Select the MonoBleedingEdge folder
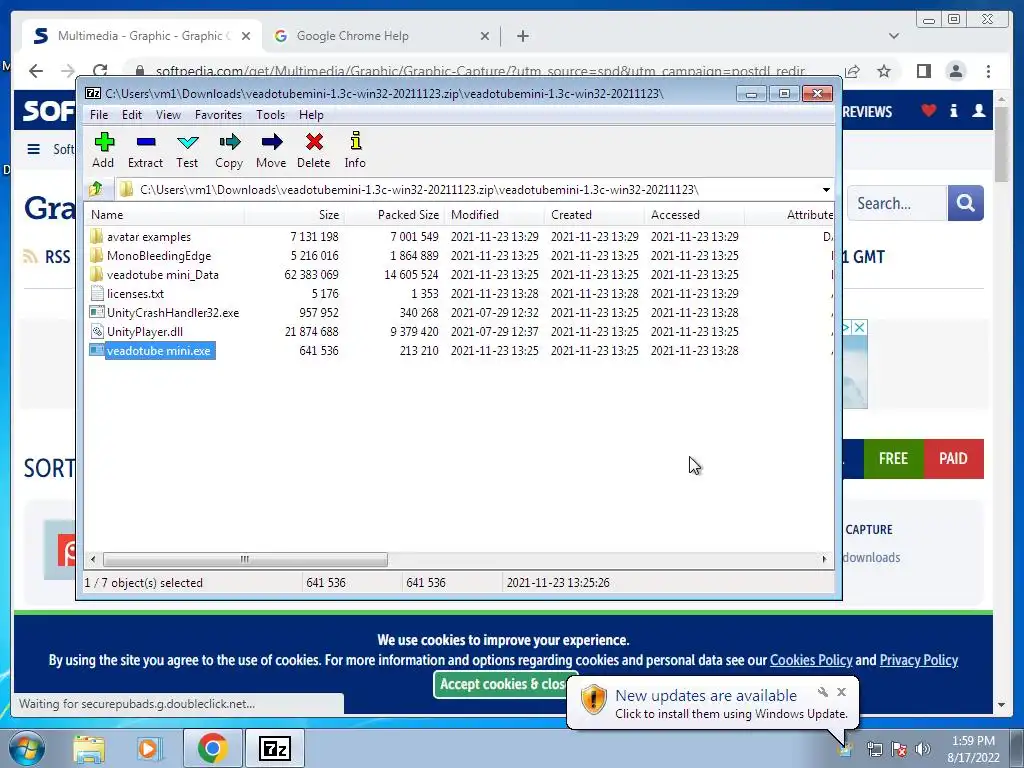The image size is (1024, 768). (159, 255)
